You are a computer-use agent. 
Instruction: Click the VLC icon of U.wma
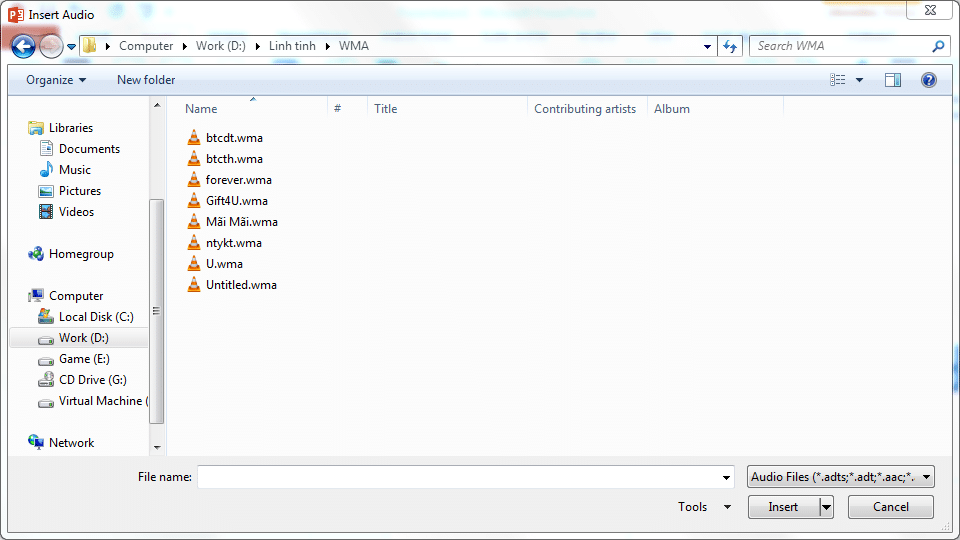coord(193,263)
